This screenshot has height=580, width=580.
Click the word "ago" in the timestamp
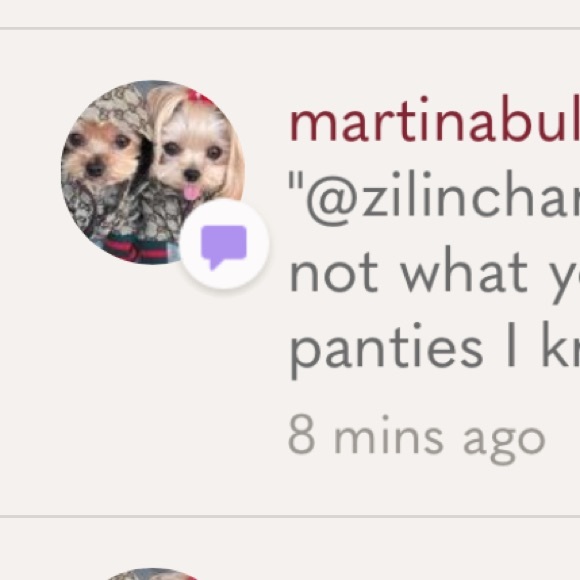click(x=504, y=445)
